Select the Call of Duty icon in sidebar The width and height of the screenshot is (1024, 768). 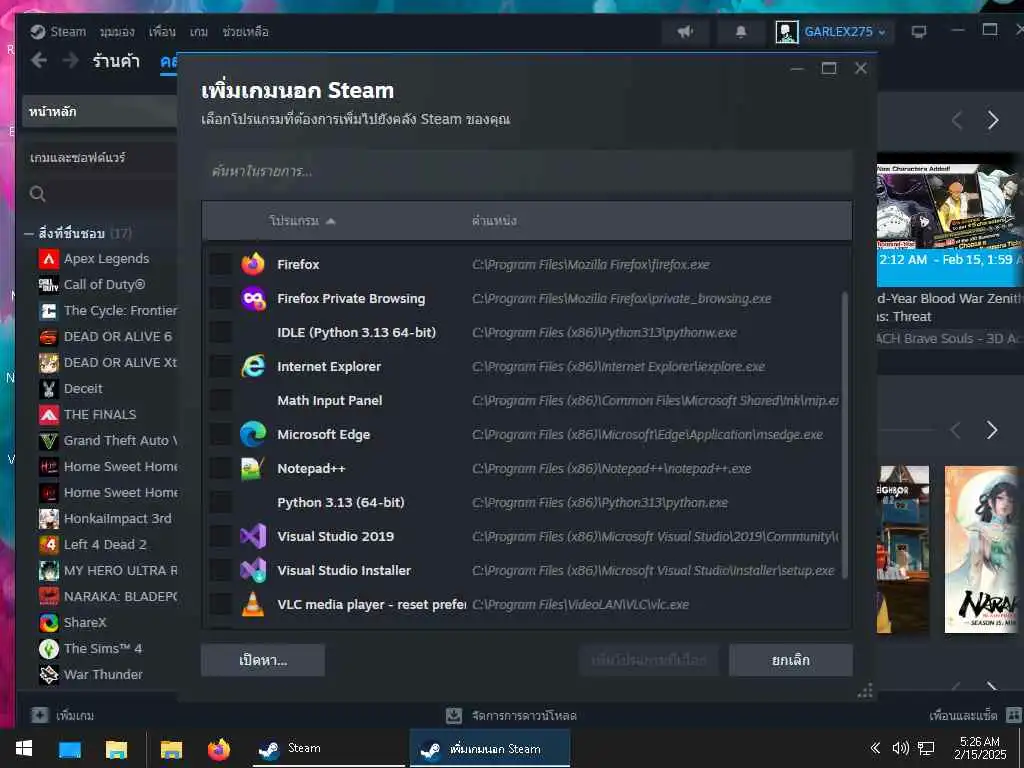pos(49,285)
